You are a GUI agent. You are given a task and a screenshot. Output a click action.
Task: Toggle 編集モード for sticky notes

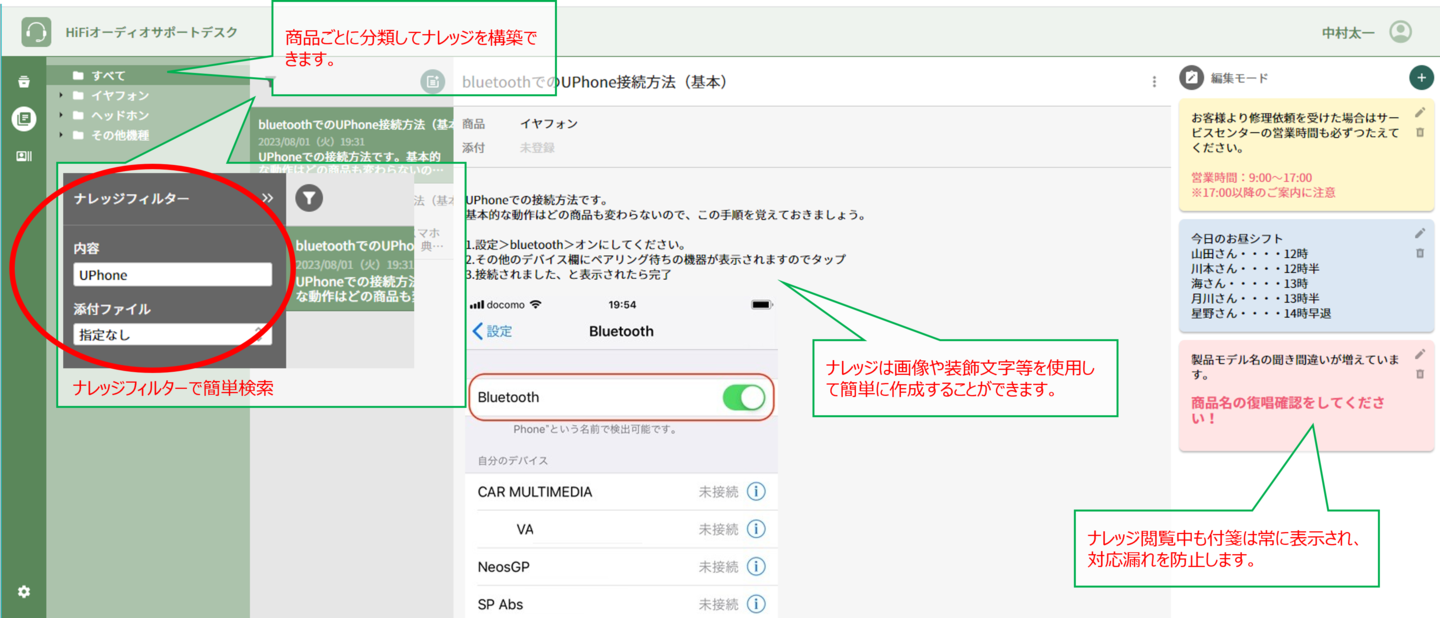pos(1191,78)
